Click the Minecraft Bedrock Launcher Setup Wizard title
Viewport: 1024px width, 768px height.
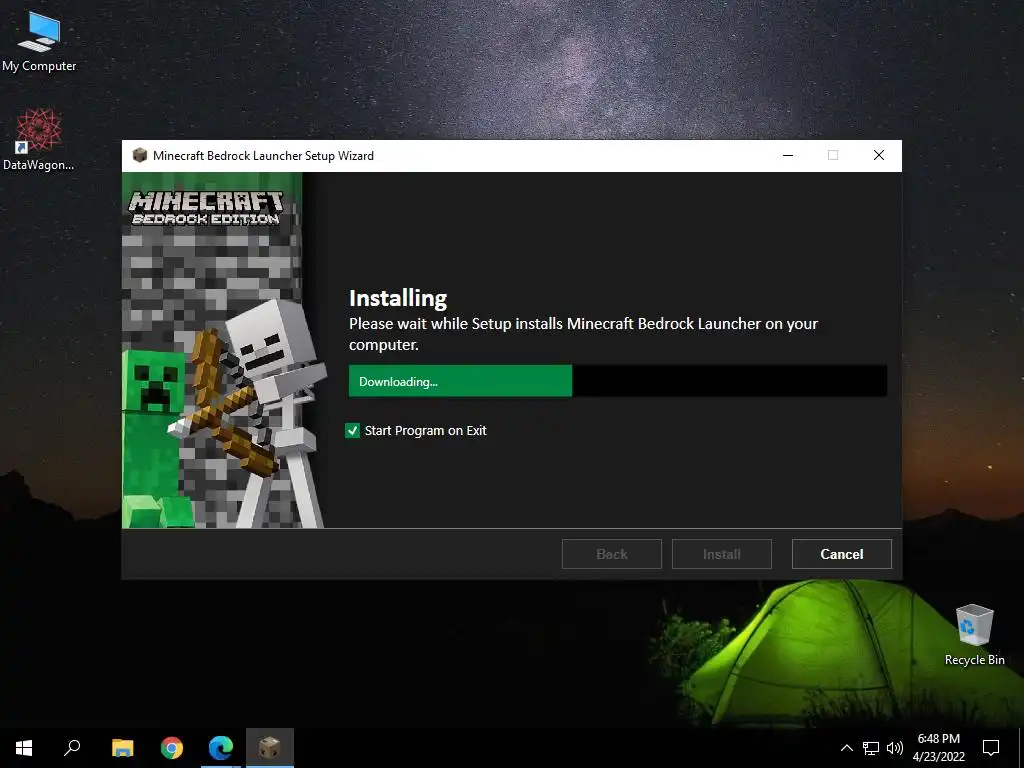(263, 155)
